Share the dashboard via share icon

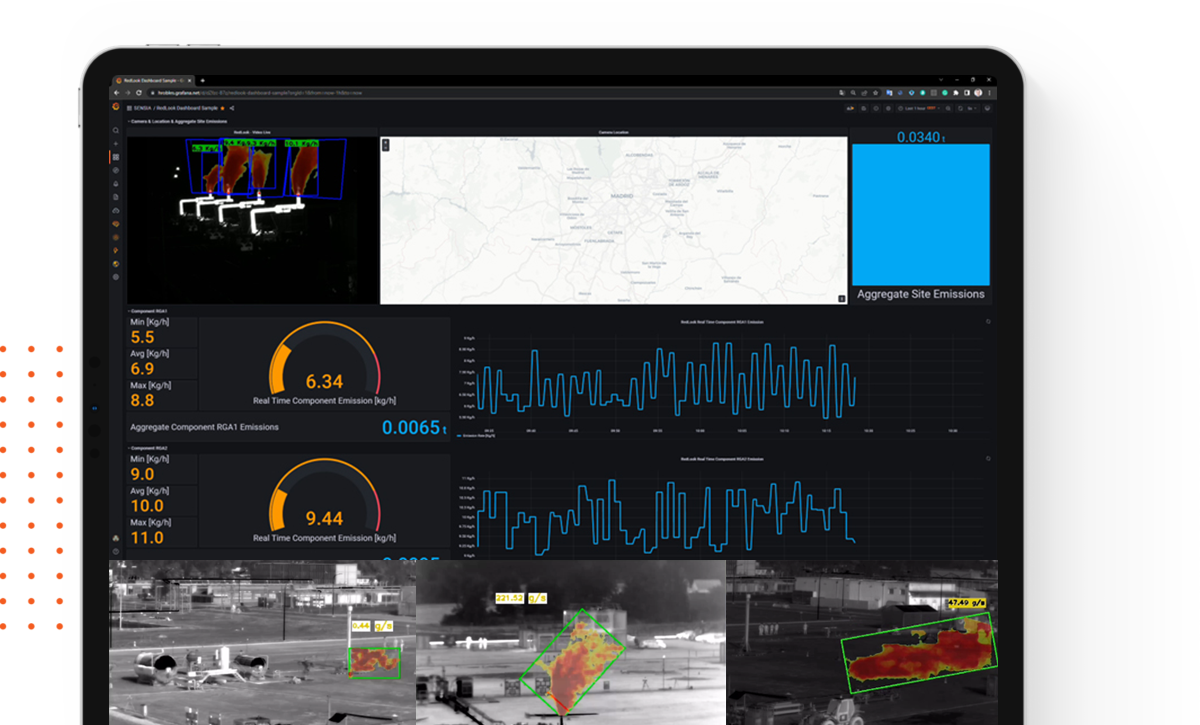pos(232,108)
